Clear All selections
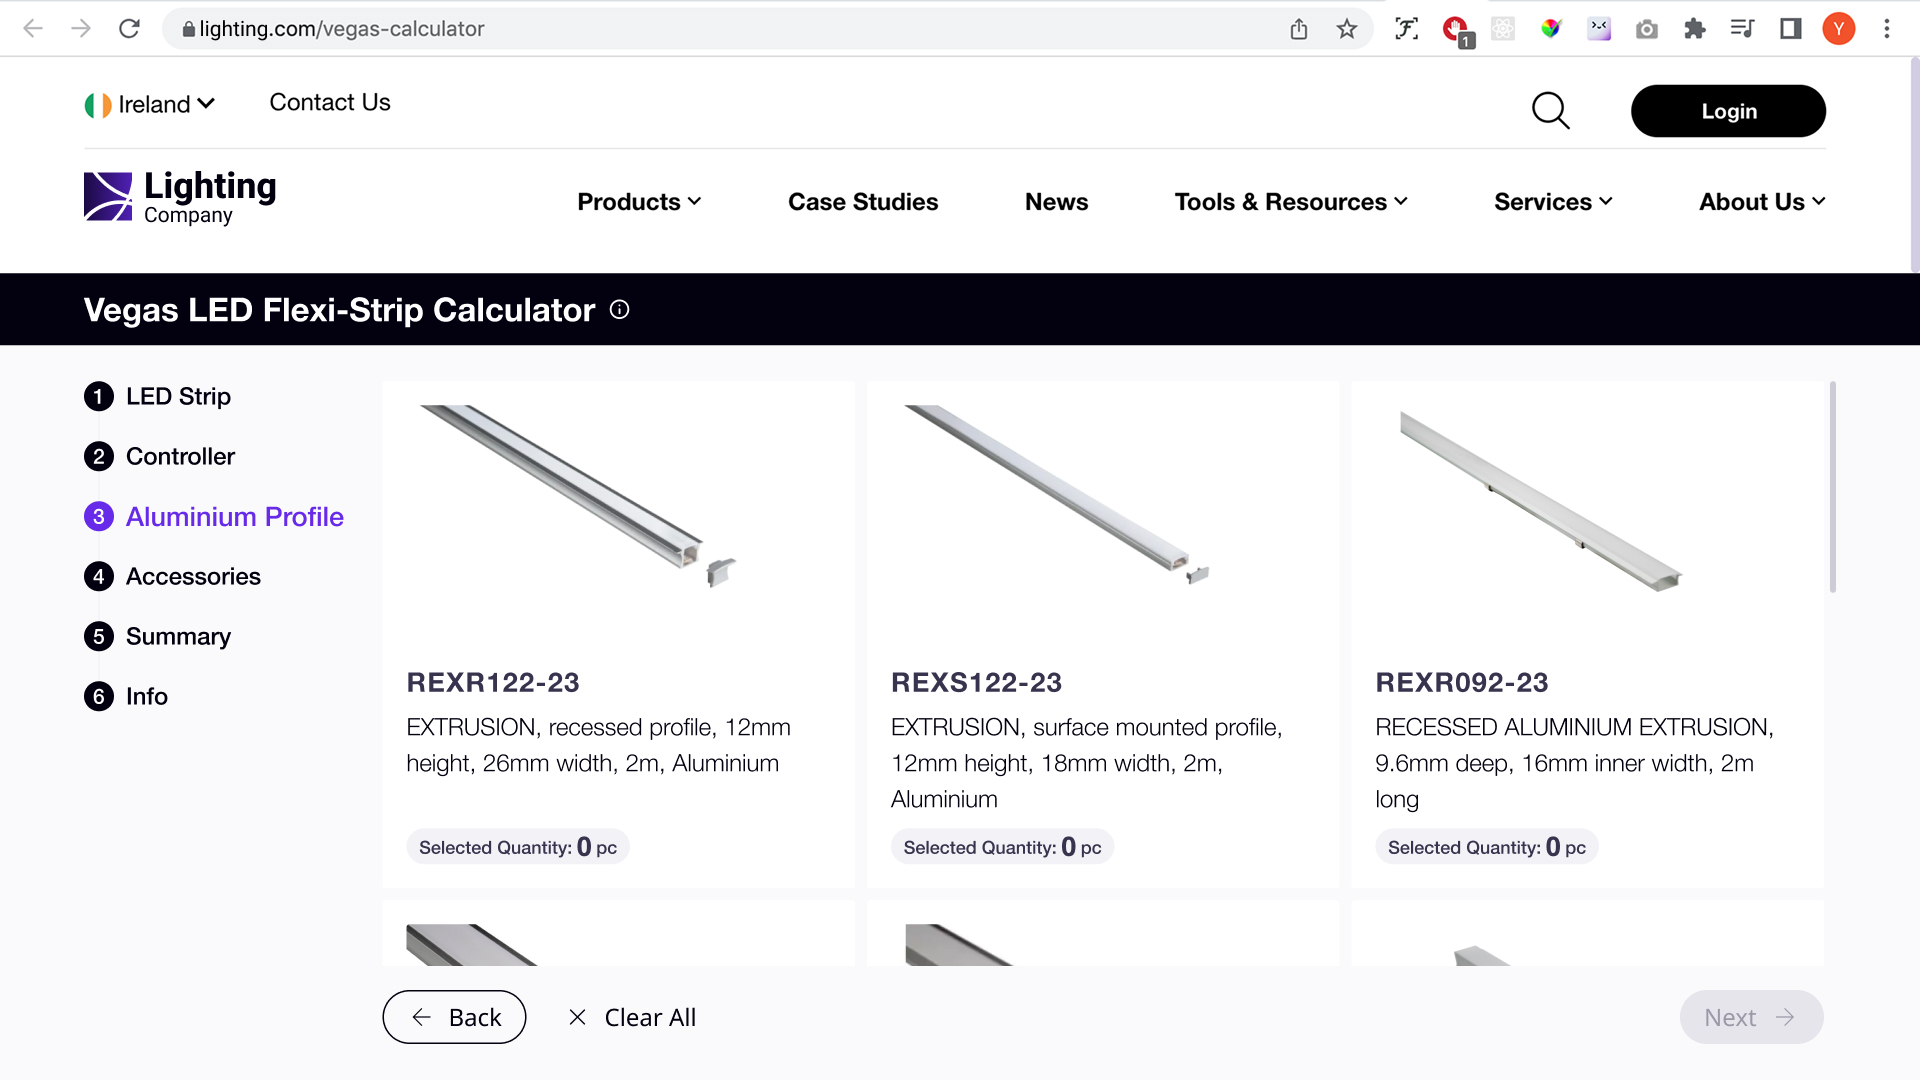Viewport: 1920px width, 1080px height. click(632, 1017)
